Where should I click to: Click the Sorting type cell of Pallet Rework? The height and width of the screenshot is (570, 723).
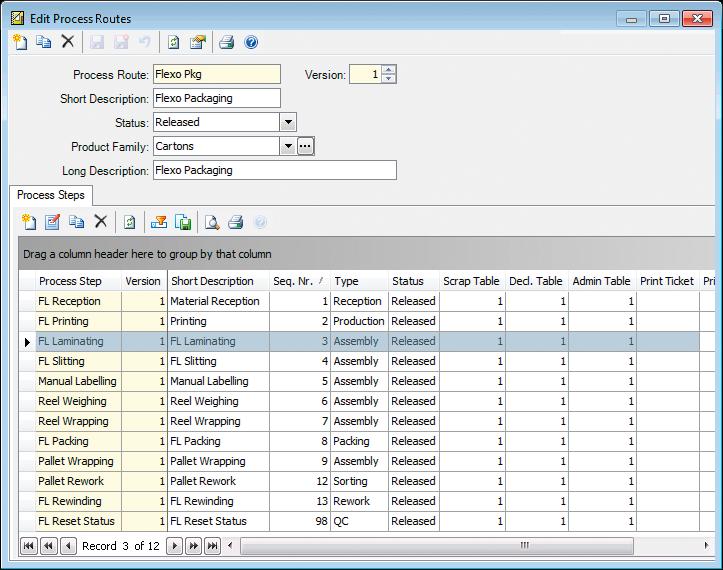pos(359,481)
